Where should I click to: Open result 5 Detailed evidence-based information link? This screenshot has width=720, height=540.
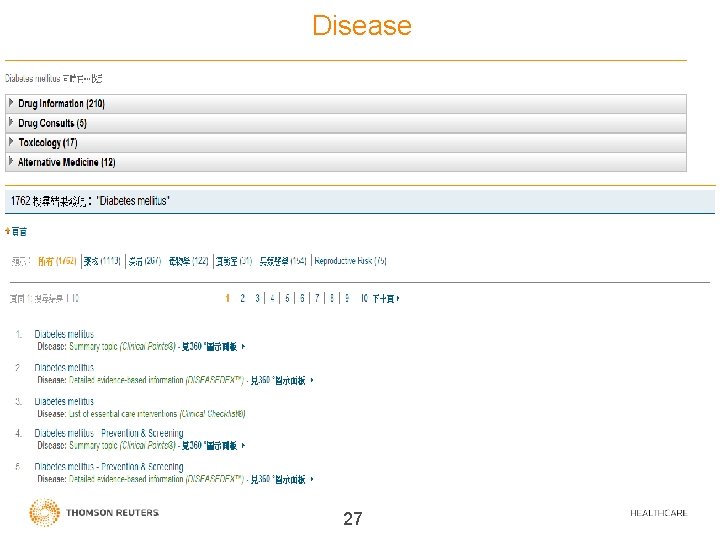click(156, 479)
